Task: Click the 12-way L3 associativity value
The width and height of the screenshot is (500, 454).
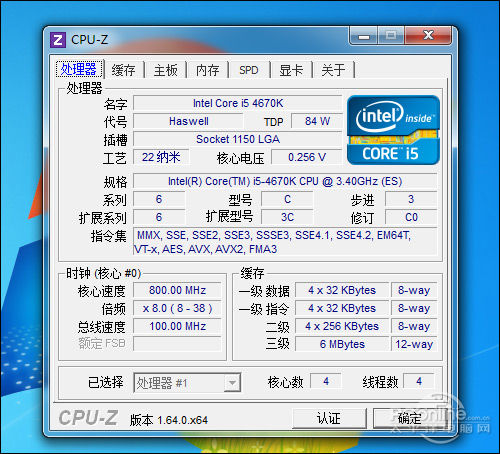Action: click(414, 344)
